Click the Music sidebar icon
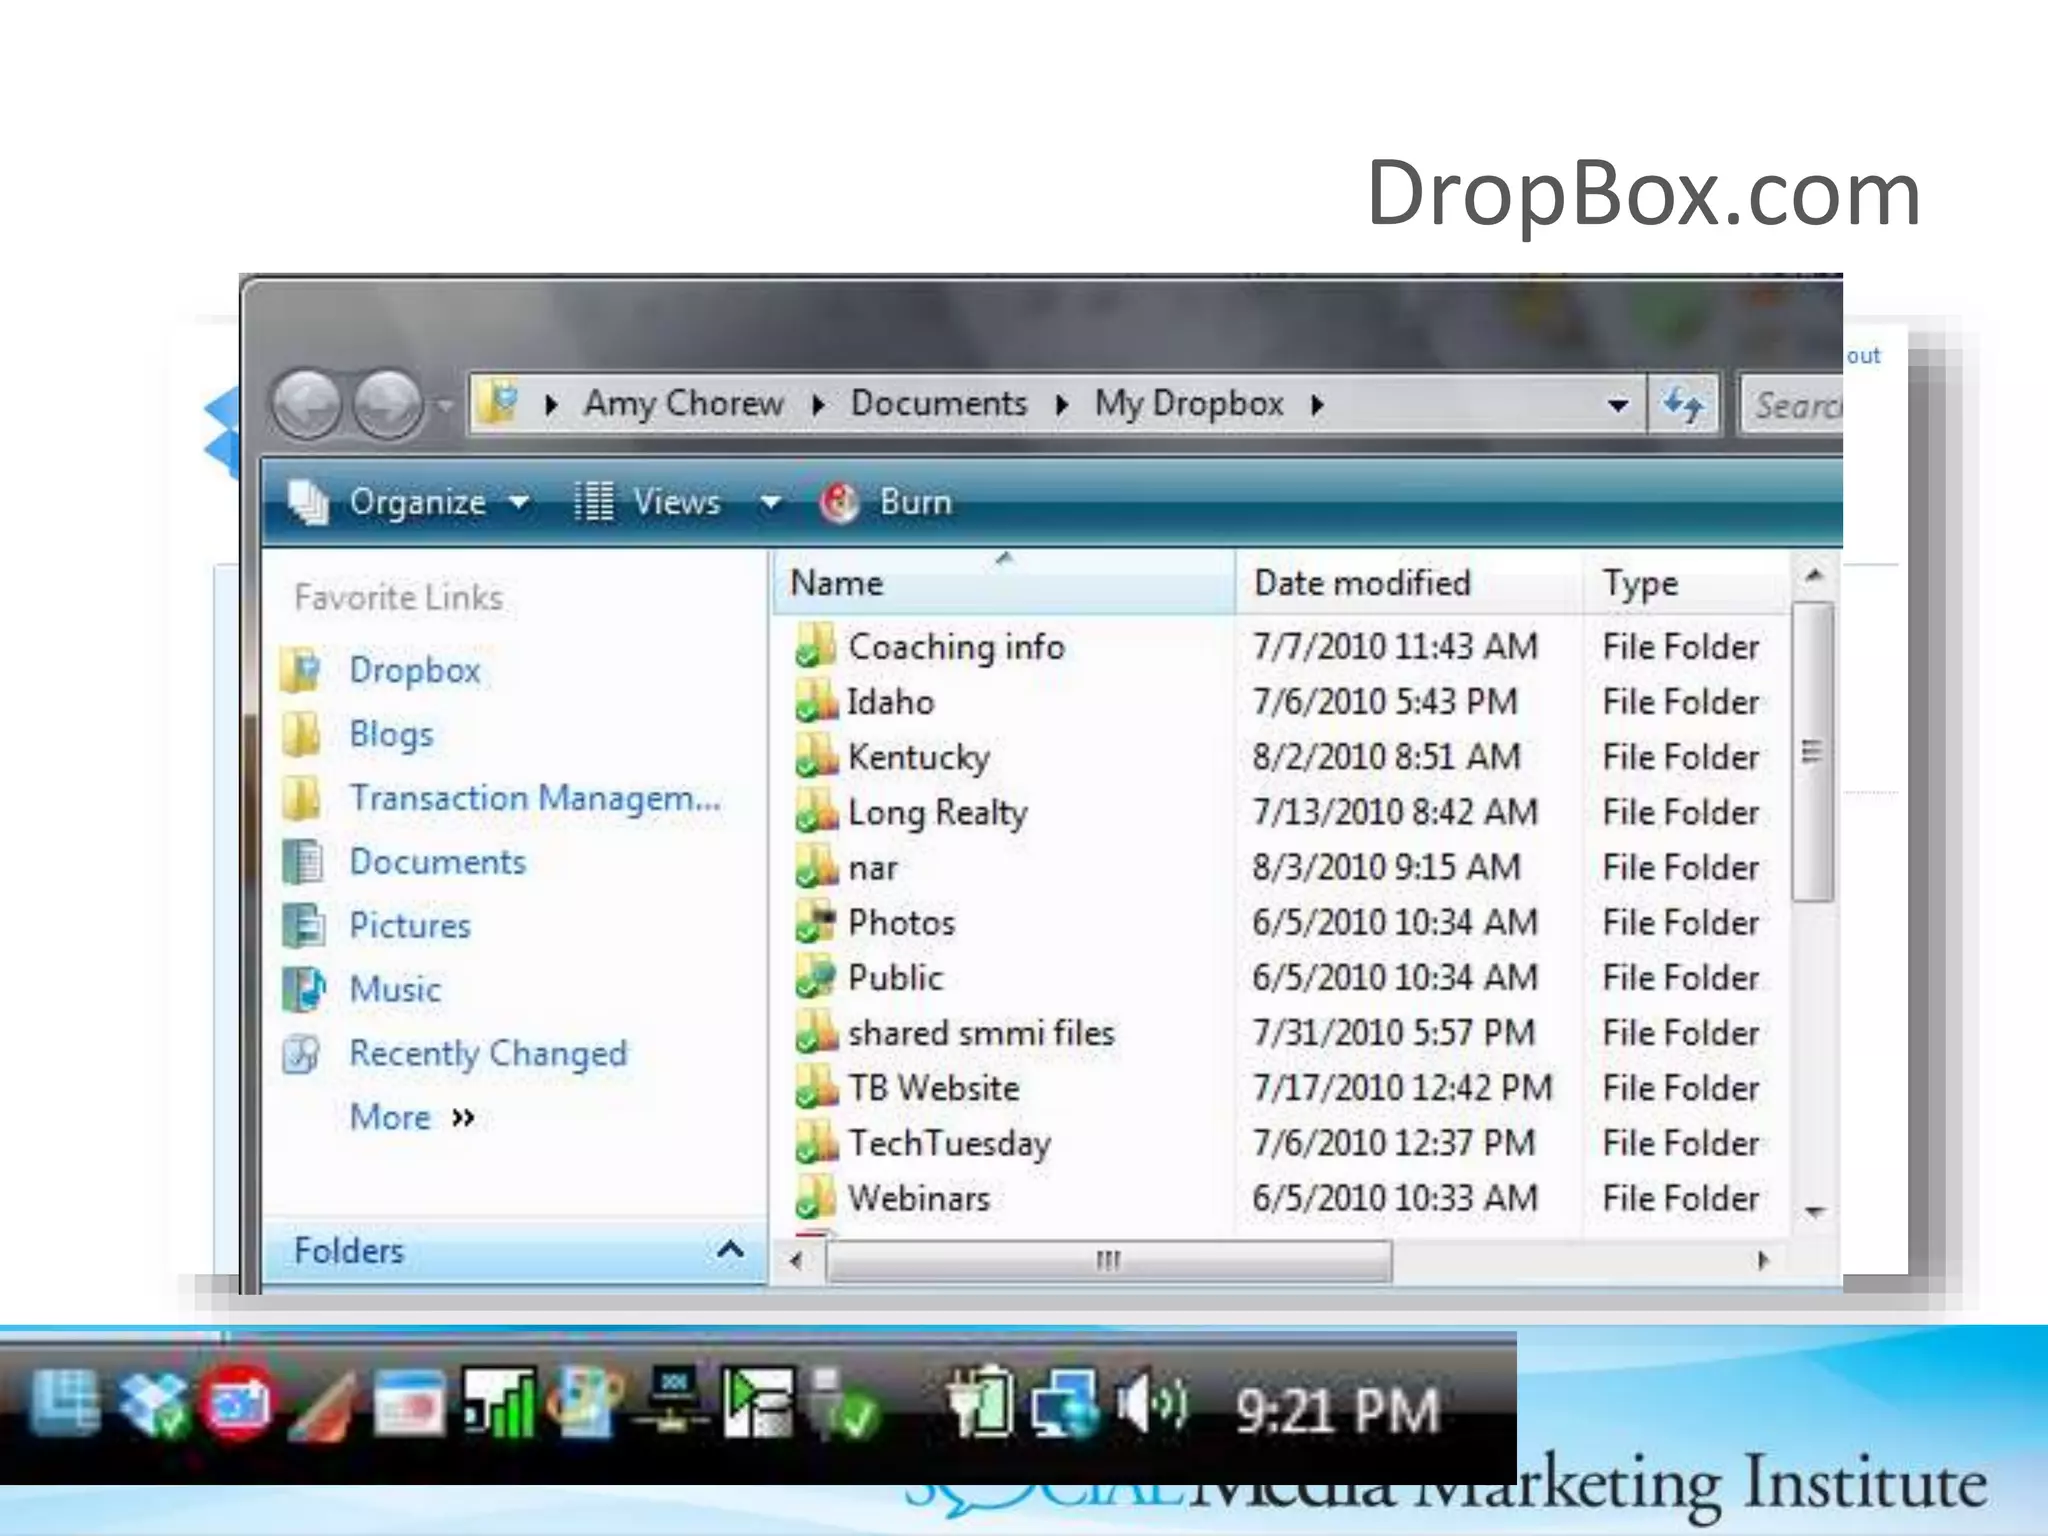2048x1536 pixels. pos(303,989)
